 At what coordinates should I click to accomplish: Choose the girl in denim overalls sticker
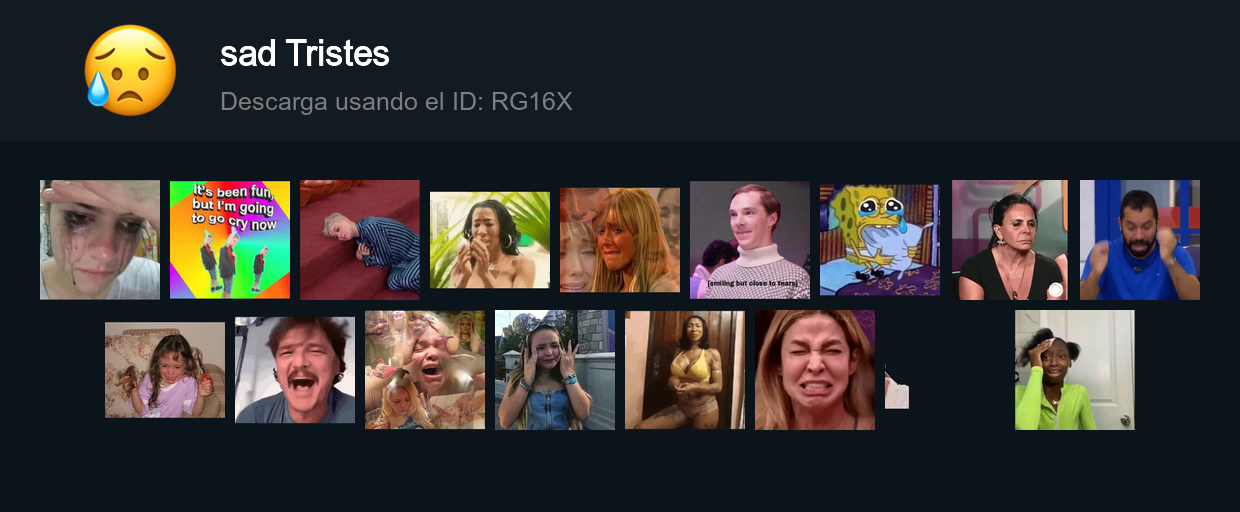555,370
